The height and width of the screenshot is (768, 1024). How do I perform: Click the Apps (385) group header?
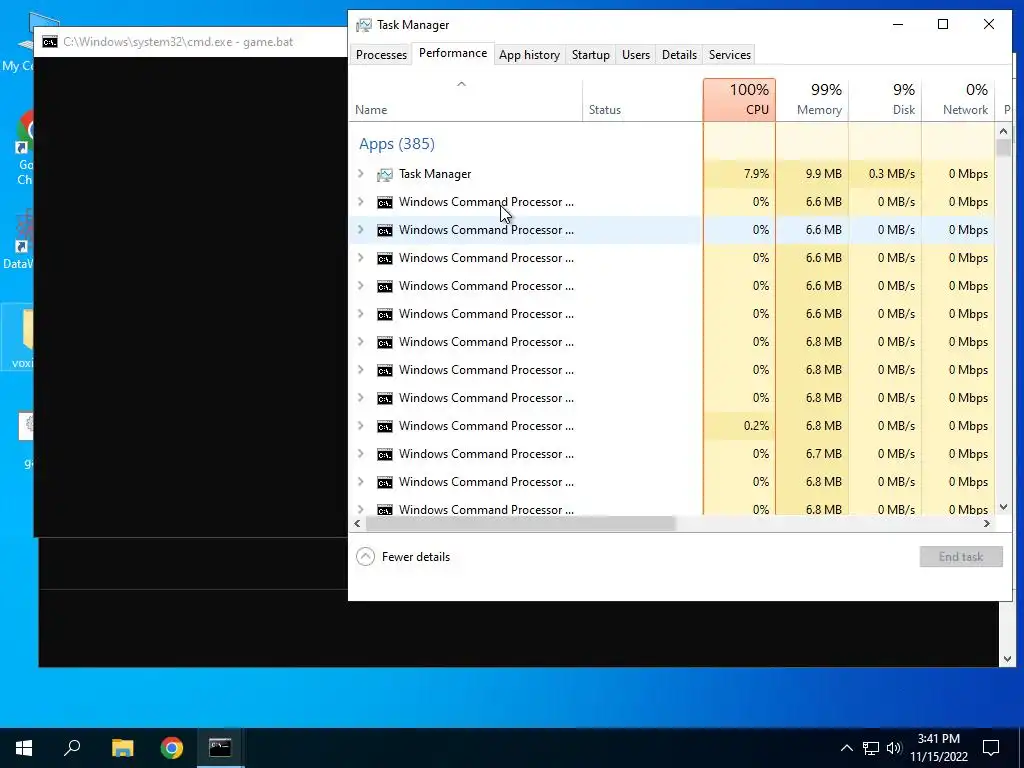[396, 144]
